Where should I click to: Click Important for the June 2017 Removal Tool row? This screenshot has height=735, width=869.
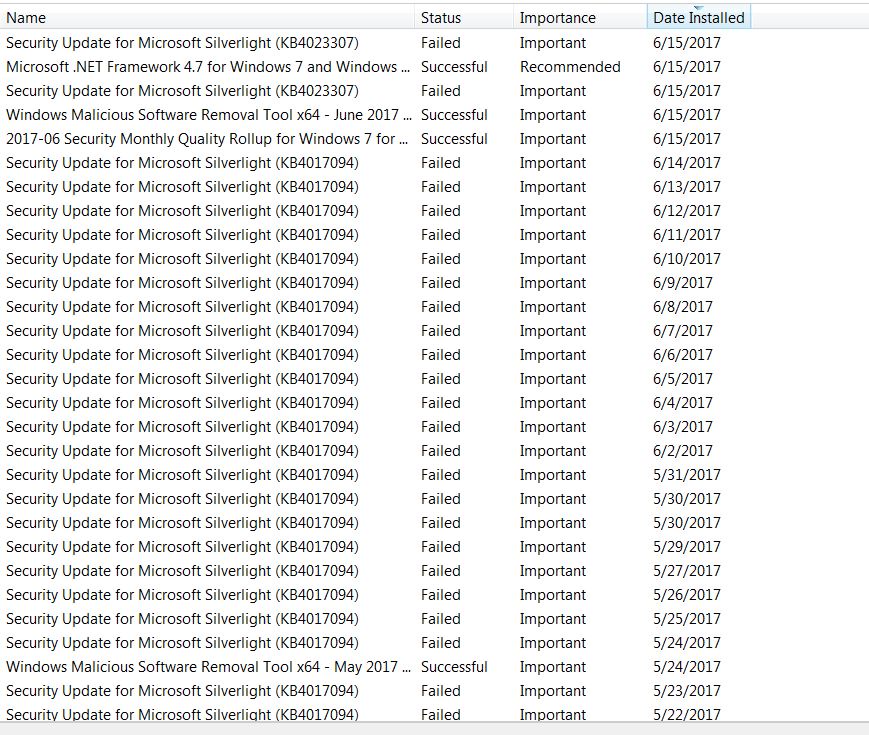tap(553, 115)
